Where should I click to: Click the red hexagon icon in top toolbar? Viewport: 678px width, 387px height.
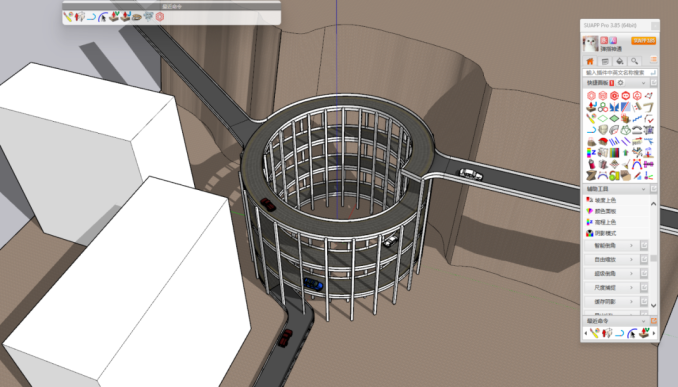(x=160, y=17)
